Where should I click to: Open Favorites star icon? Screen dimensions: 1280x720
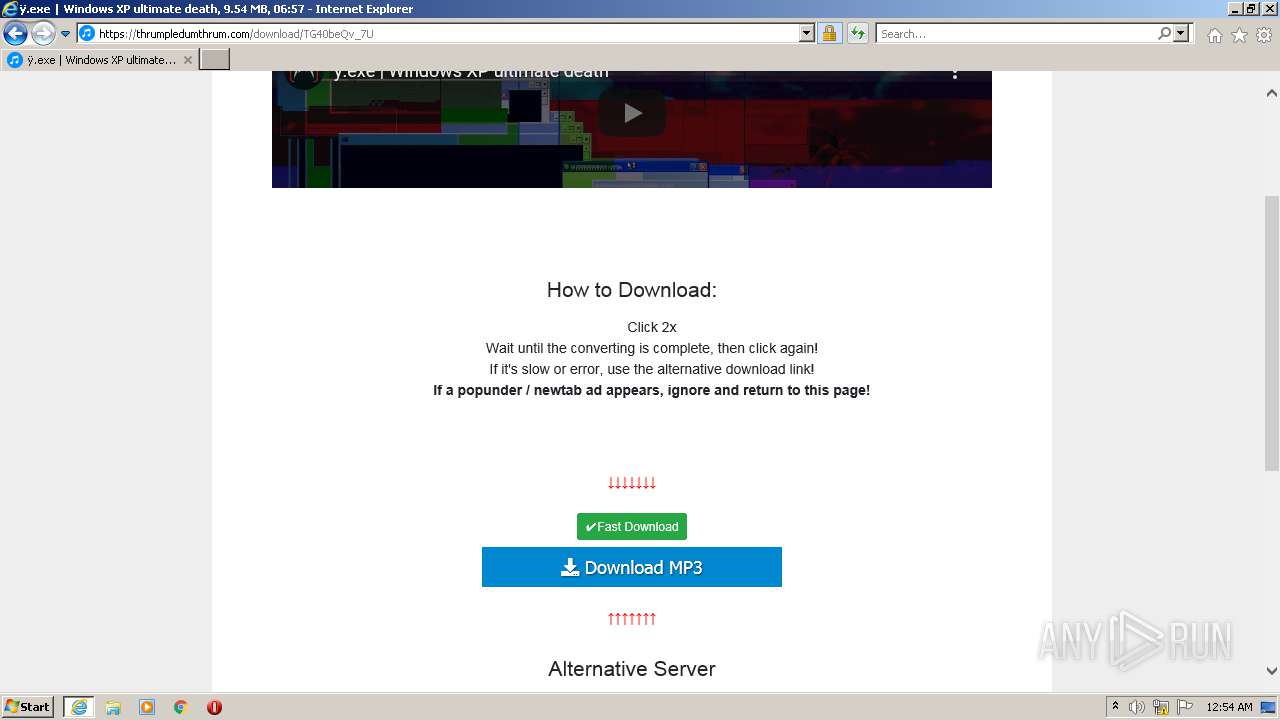[1239, 35]
